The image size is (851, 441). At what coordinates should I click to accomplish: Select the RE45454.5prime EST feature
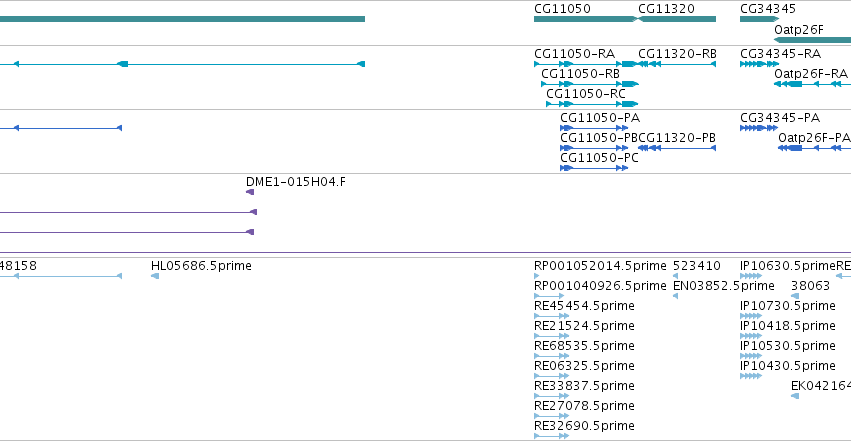tap(551, 316)
